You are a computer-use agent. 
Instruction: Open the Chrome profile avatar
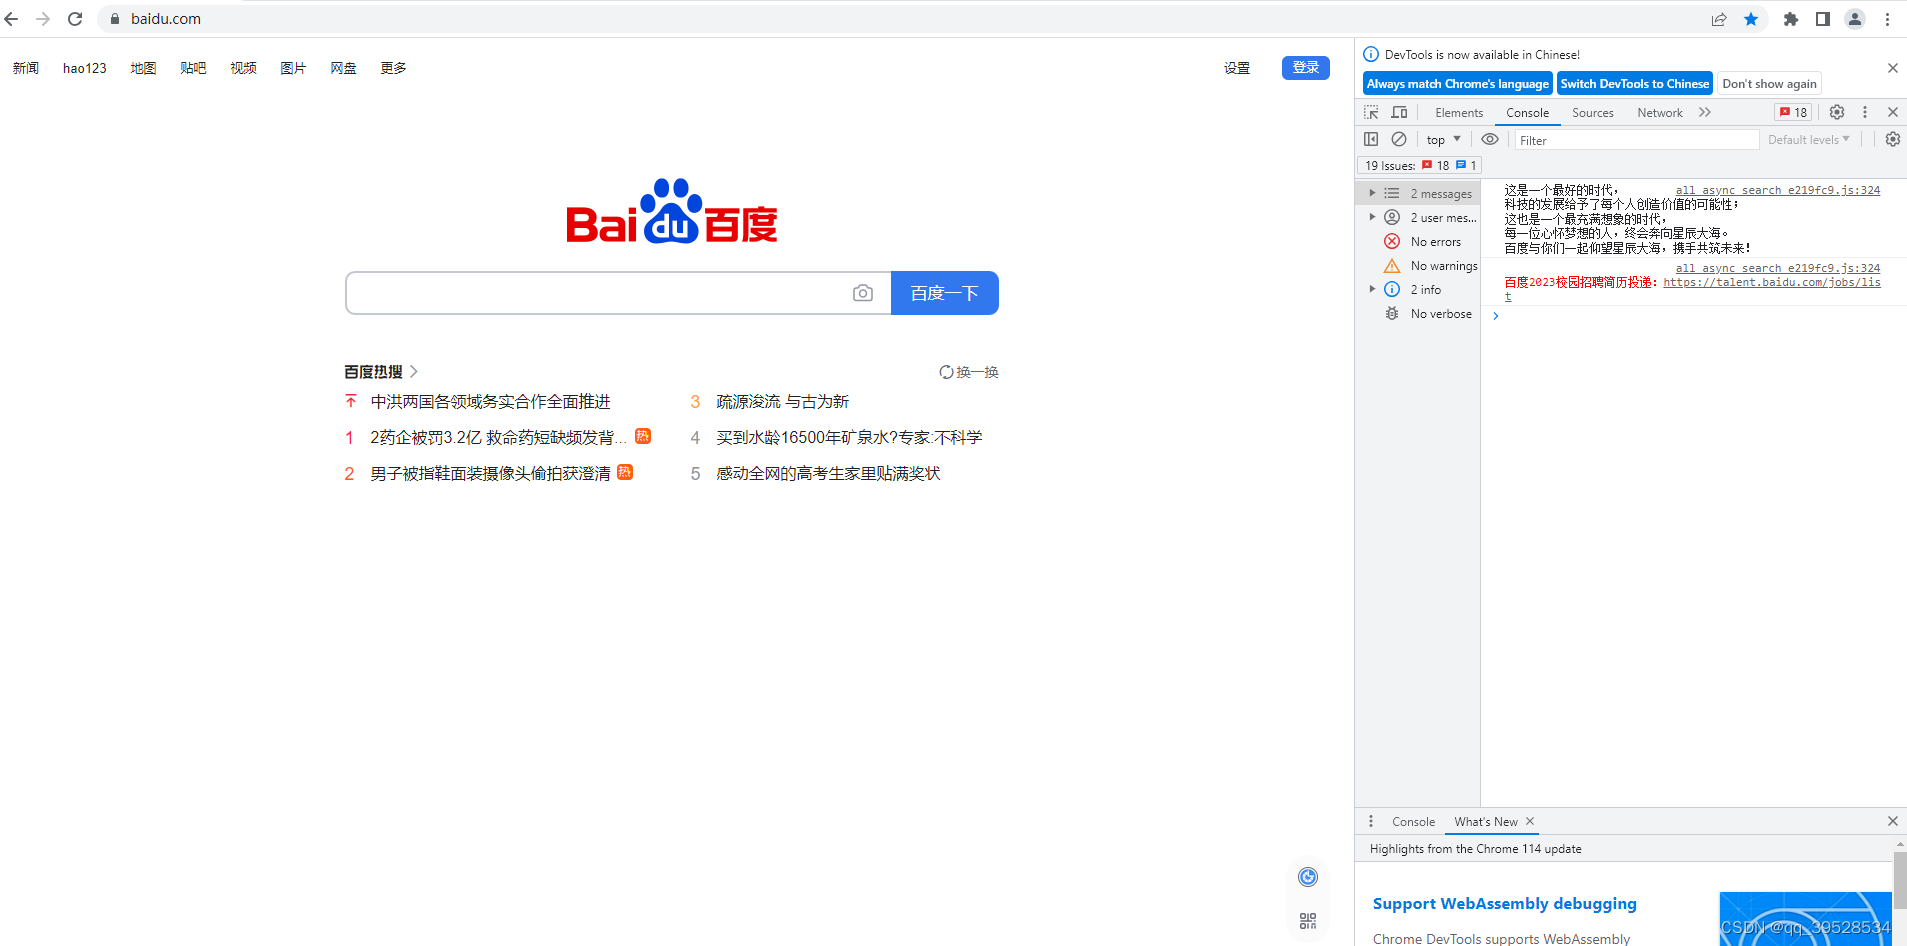coord(1855,19)
